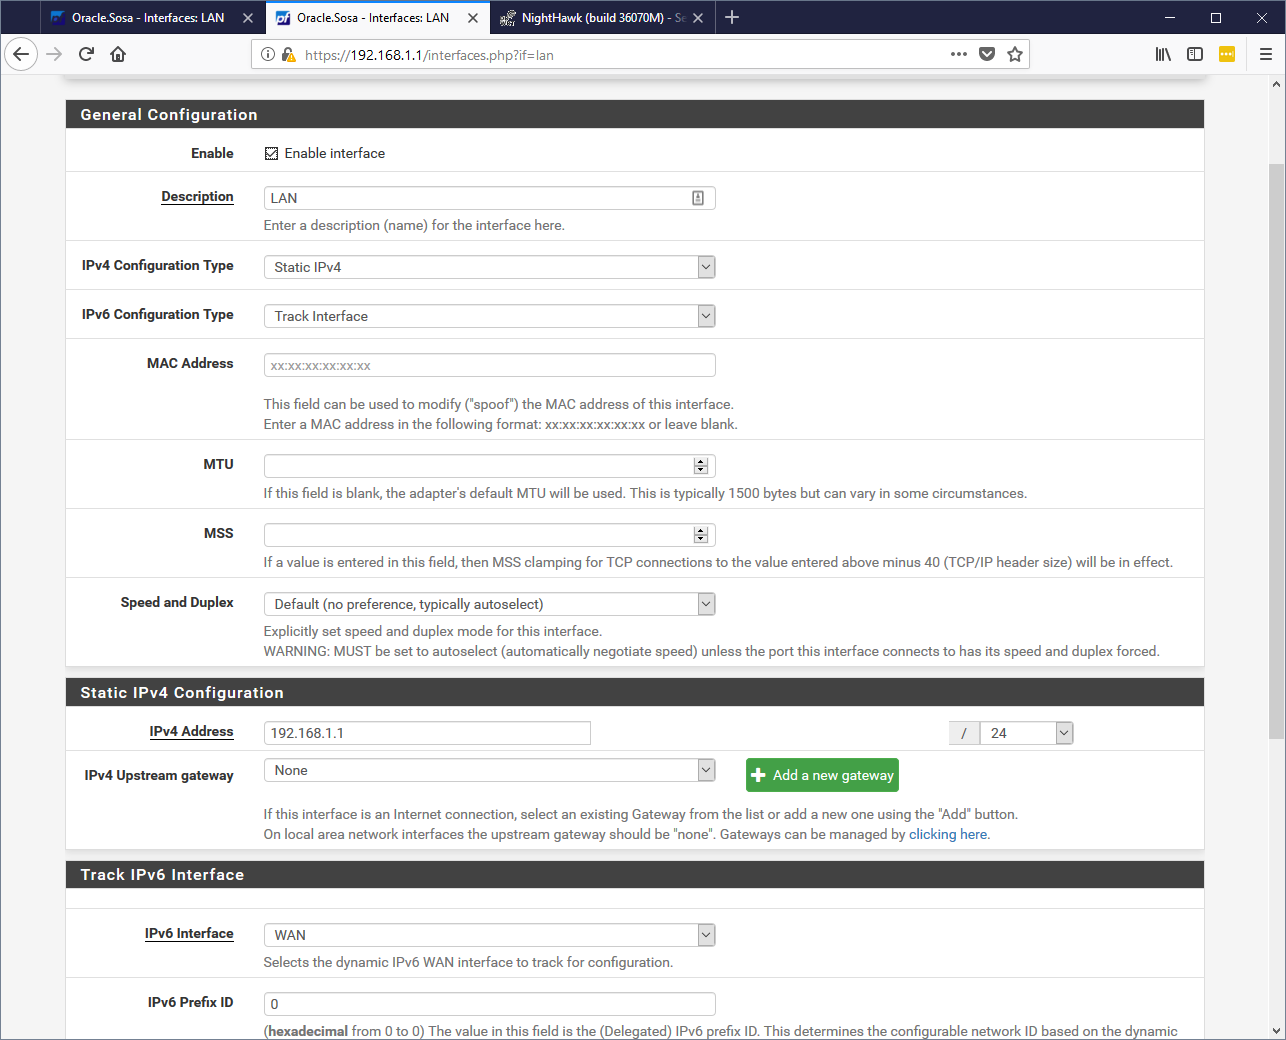The image size is (1286, 1040).
Task: Open the Firefox hamburger menu
Action: click(1265, 54)
